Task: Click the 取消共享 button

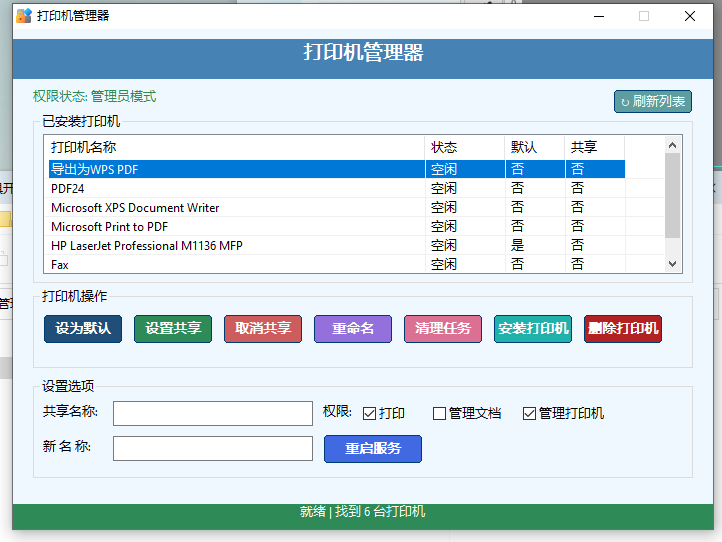Action: (x=263, y=329)
